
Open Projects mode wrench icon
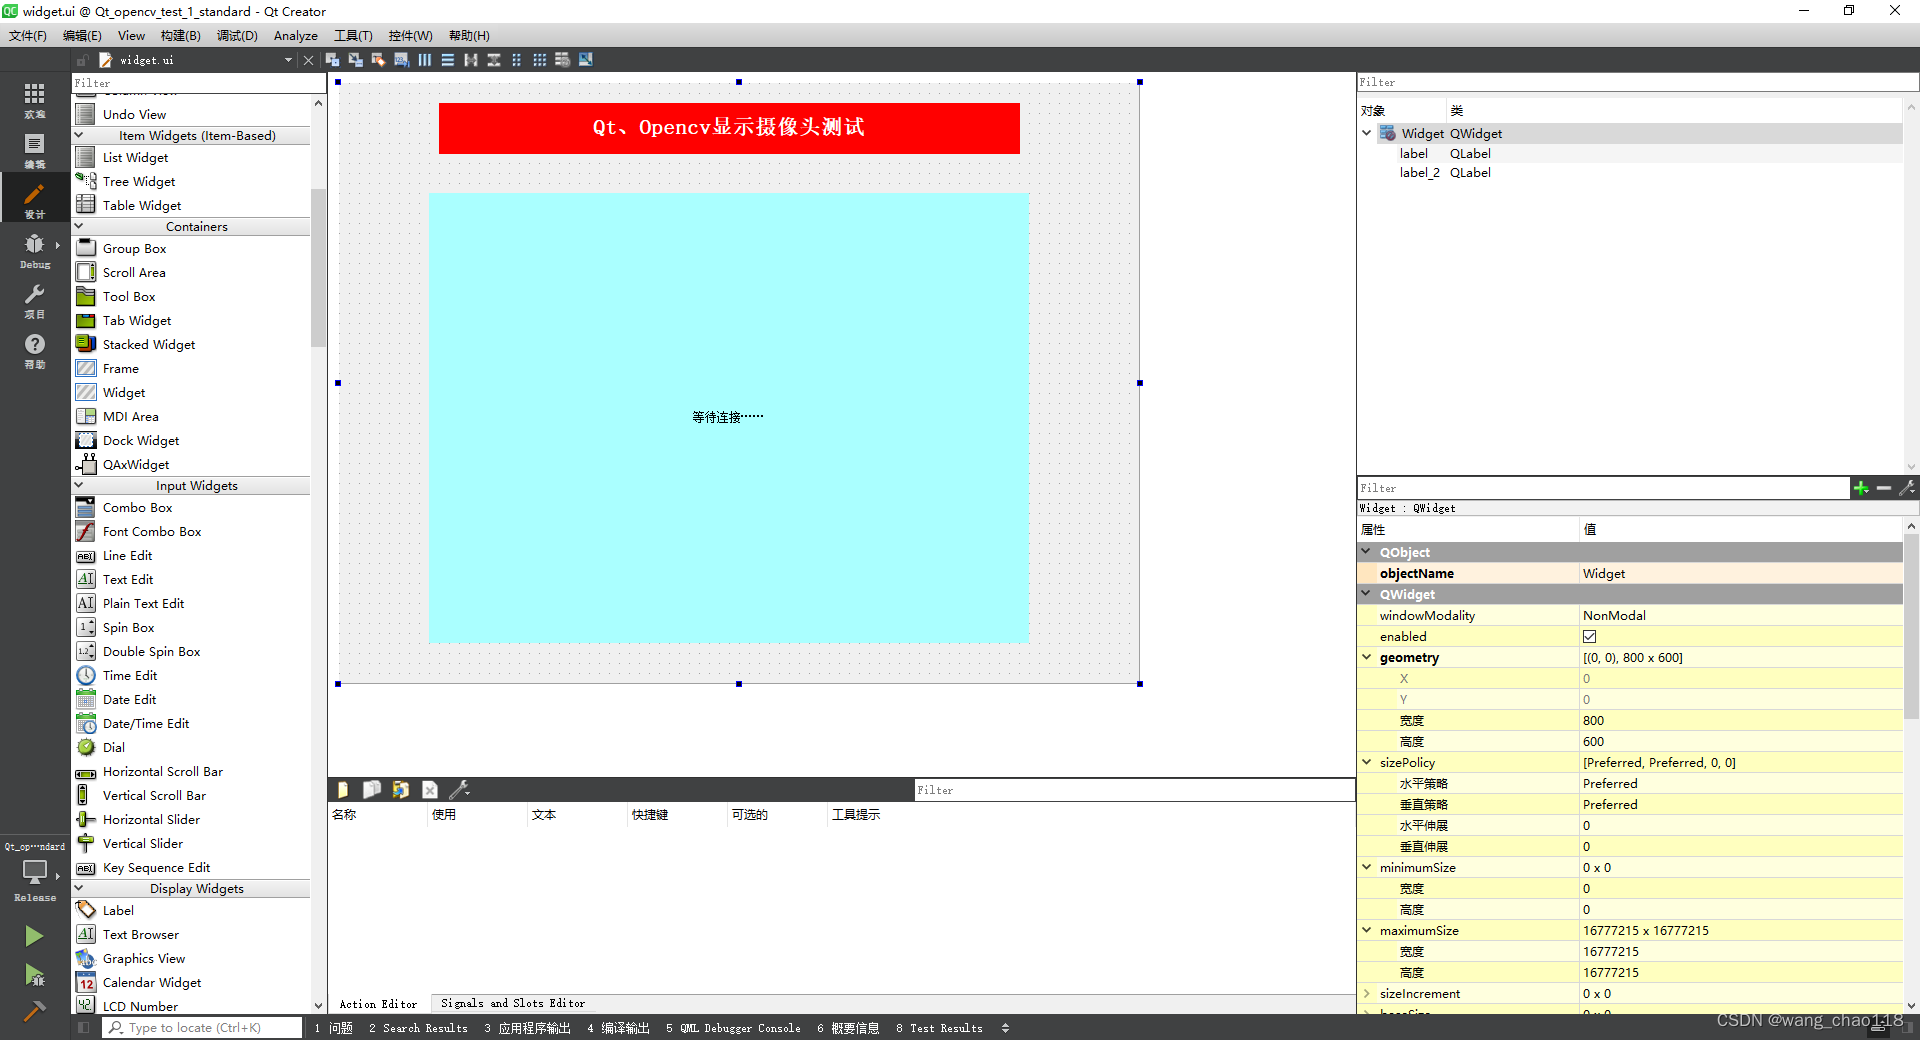[34, 300]
